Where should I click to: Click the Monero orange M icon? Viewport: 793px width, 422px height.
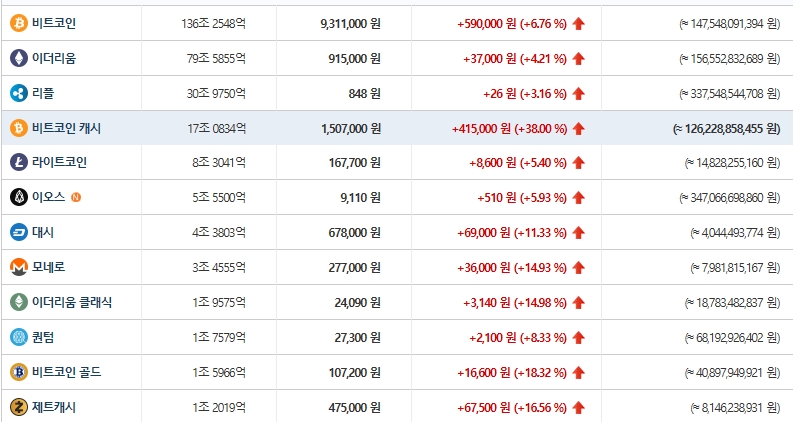[x=19, y=267]
